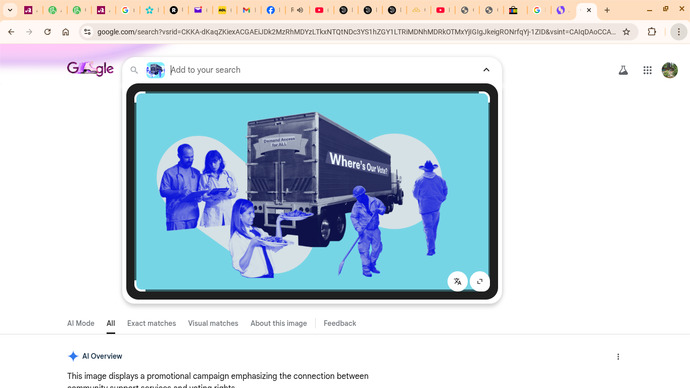Click the search magnifier icon
The image size is (690, 388).
[134, 70]
